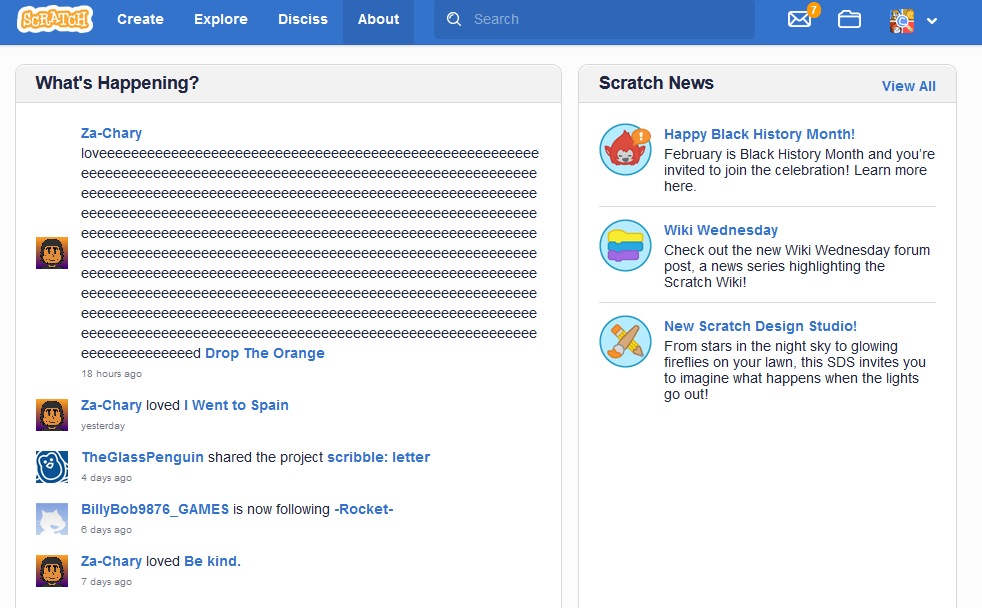Click the Wiki Wednesday news icon
The height and width of the screenshot is (608, 982).
click(x=625, y=245)
